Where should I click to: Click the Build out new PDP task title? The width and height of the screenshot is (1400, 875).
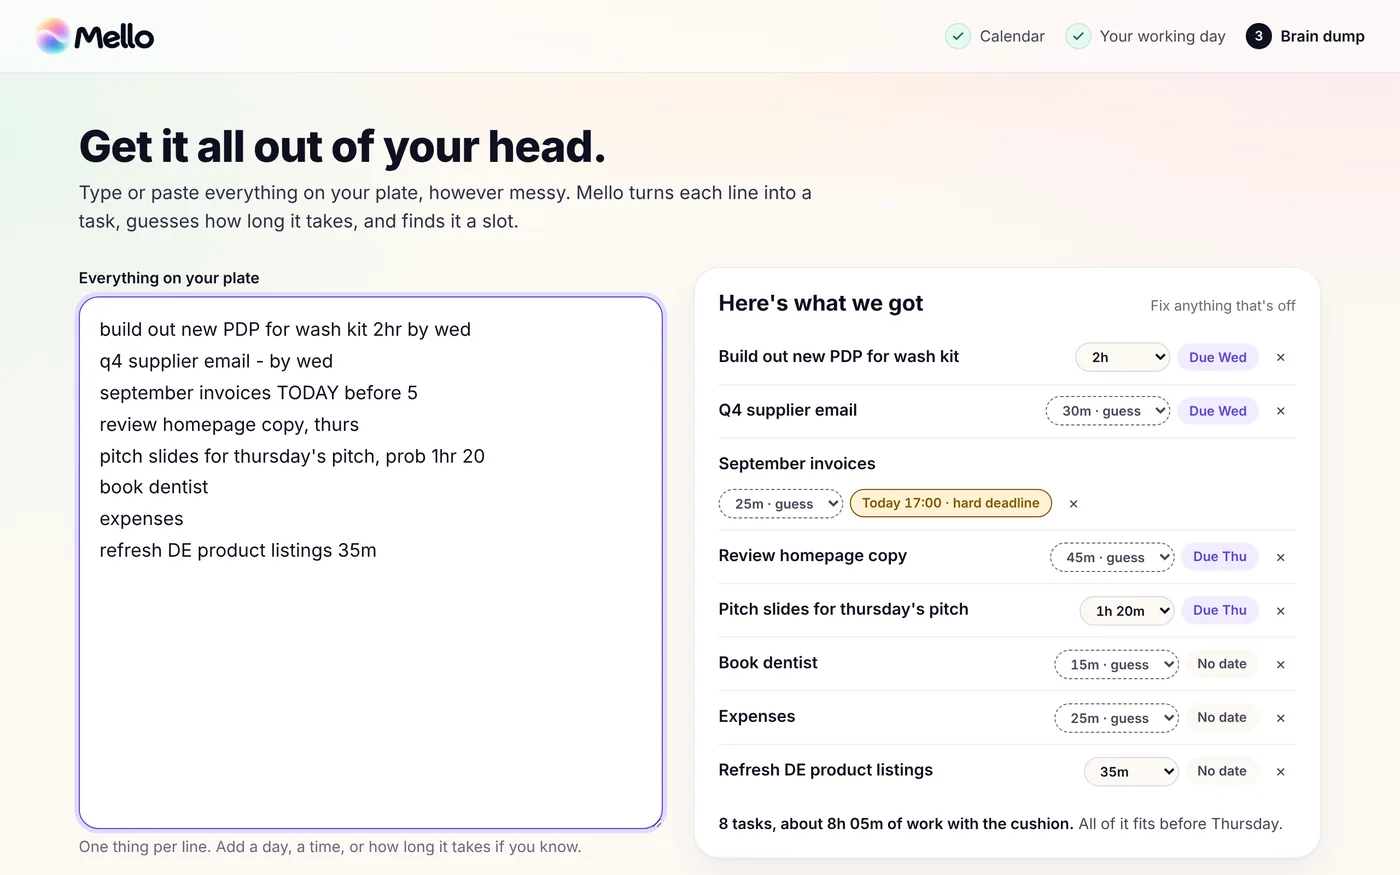tap(838, 356)
